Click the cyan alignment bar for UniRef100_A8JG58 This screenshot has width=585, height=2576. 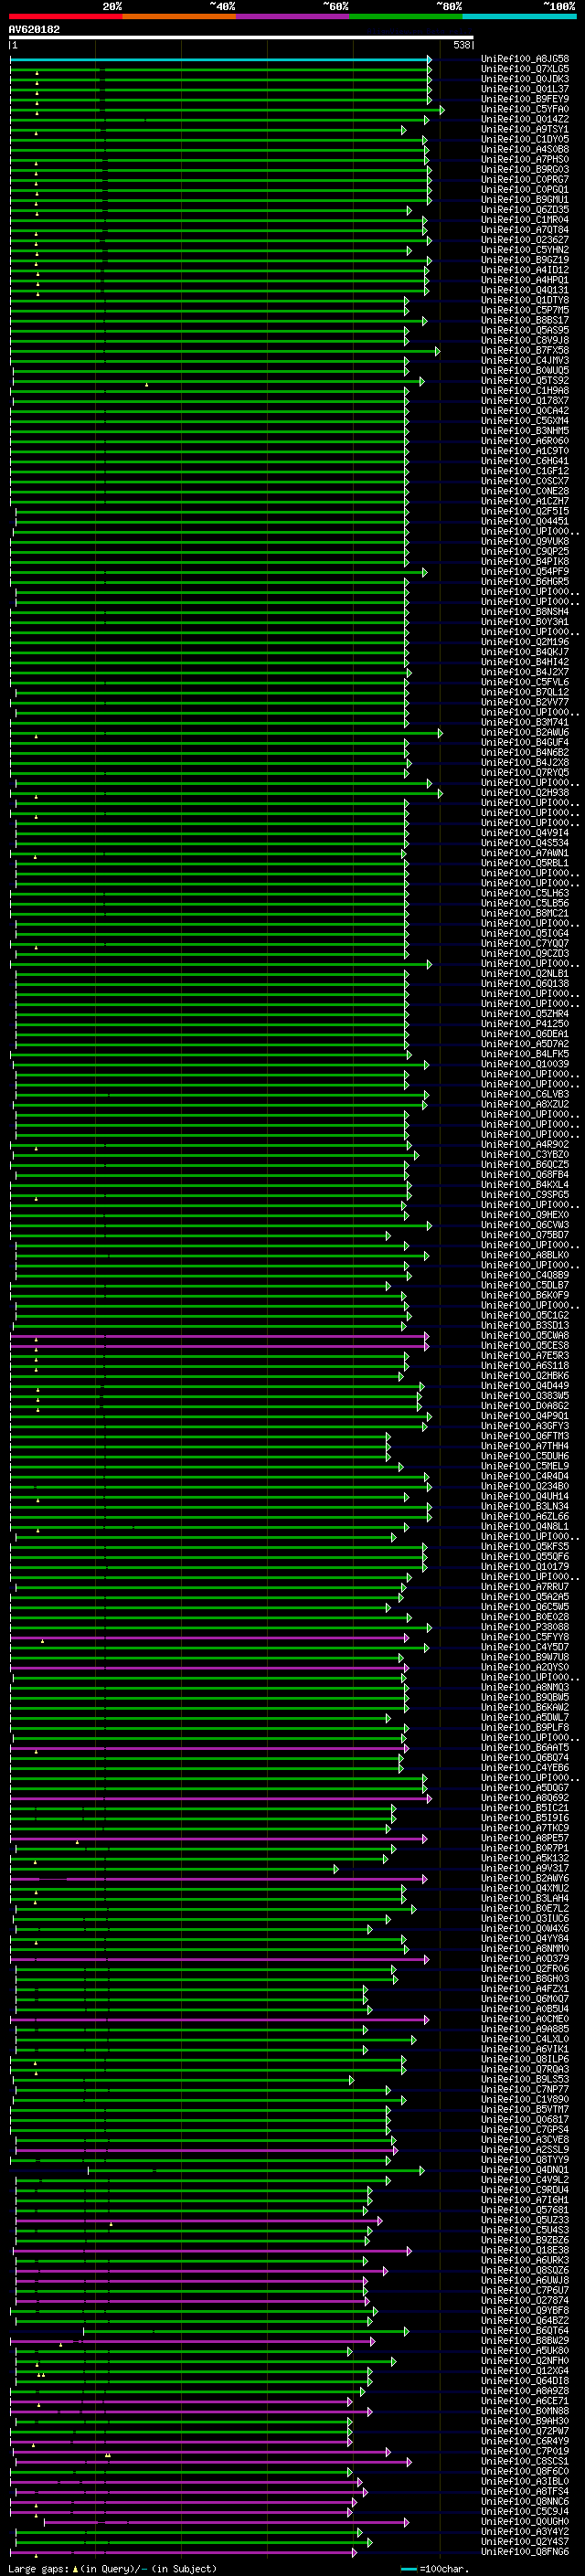[x=220, y=60]
